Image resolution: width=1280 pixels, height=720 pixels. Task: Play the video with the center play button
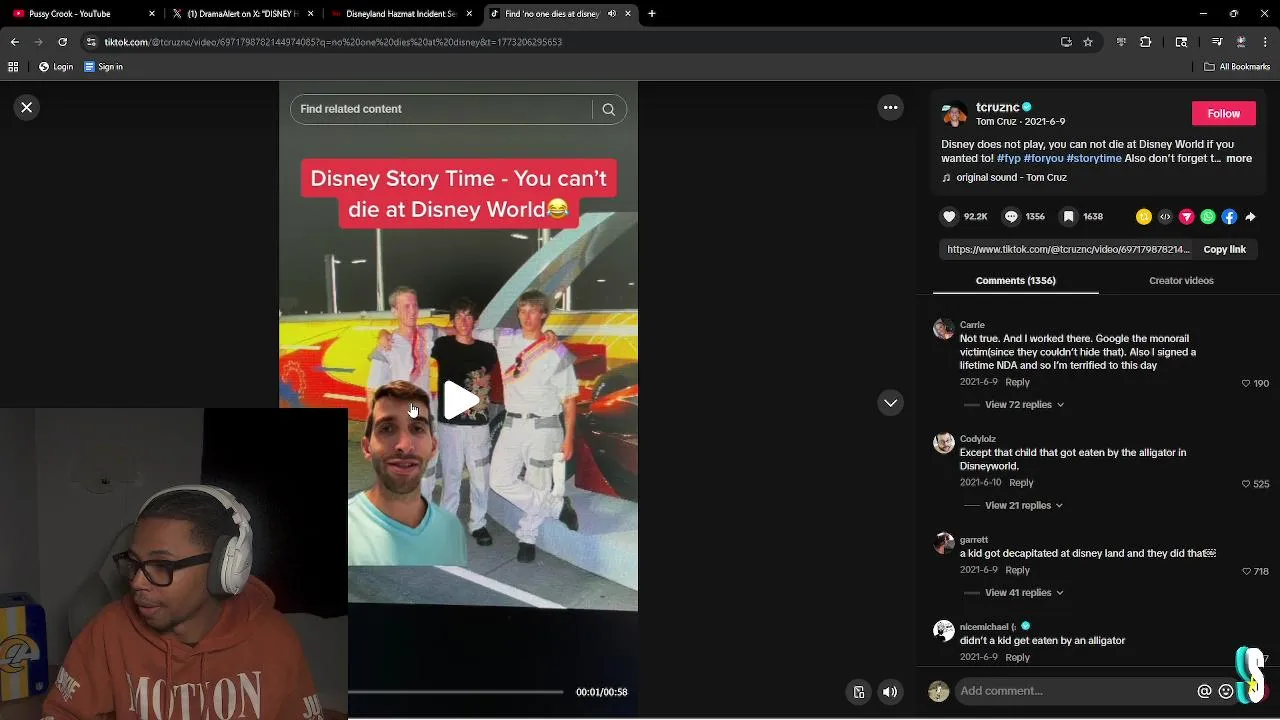point(460,401)
